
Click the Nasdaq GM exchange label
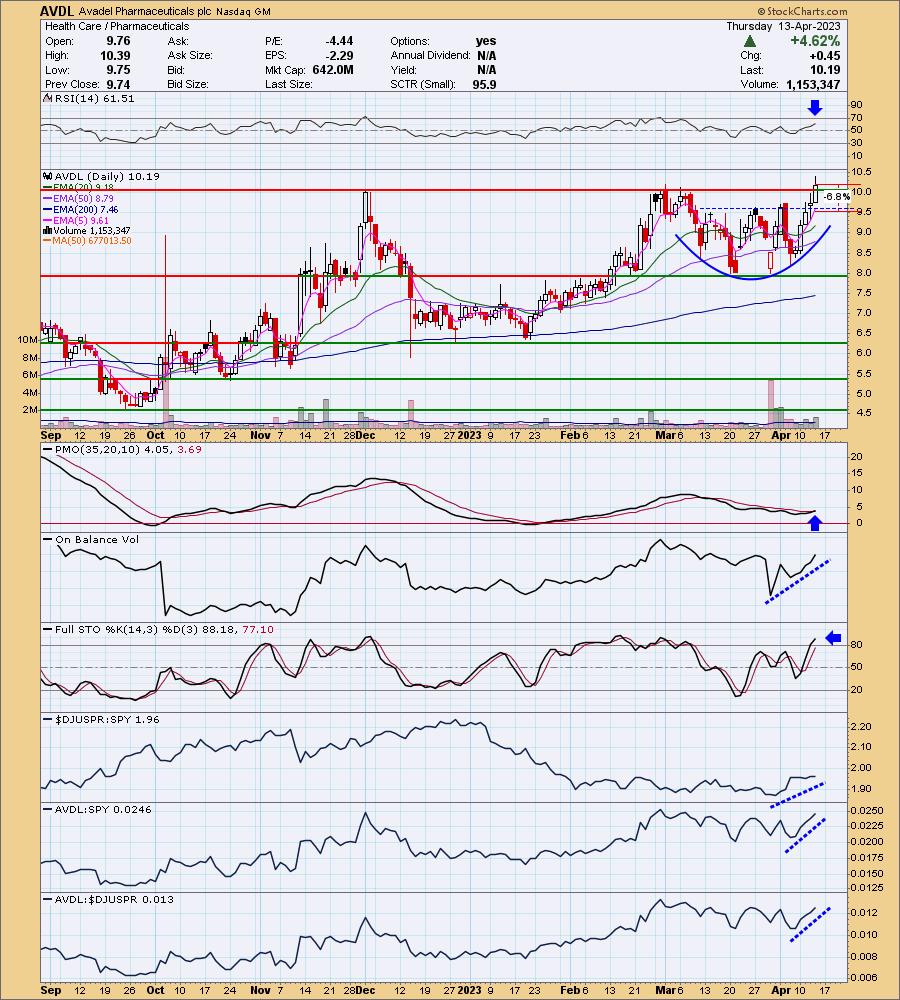(x=243, y=11)
